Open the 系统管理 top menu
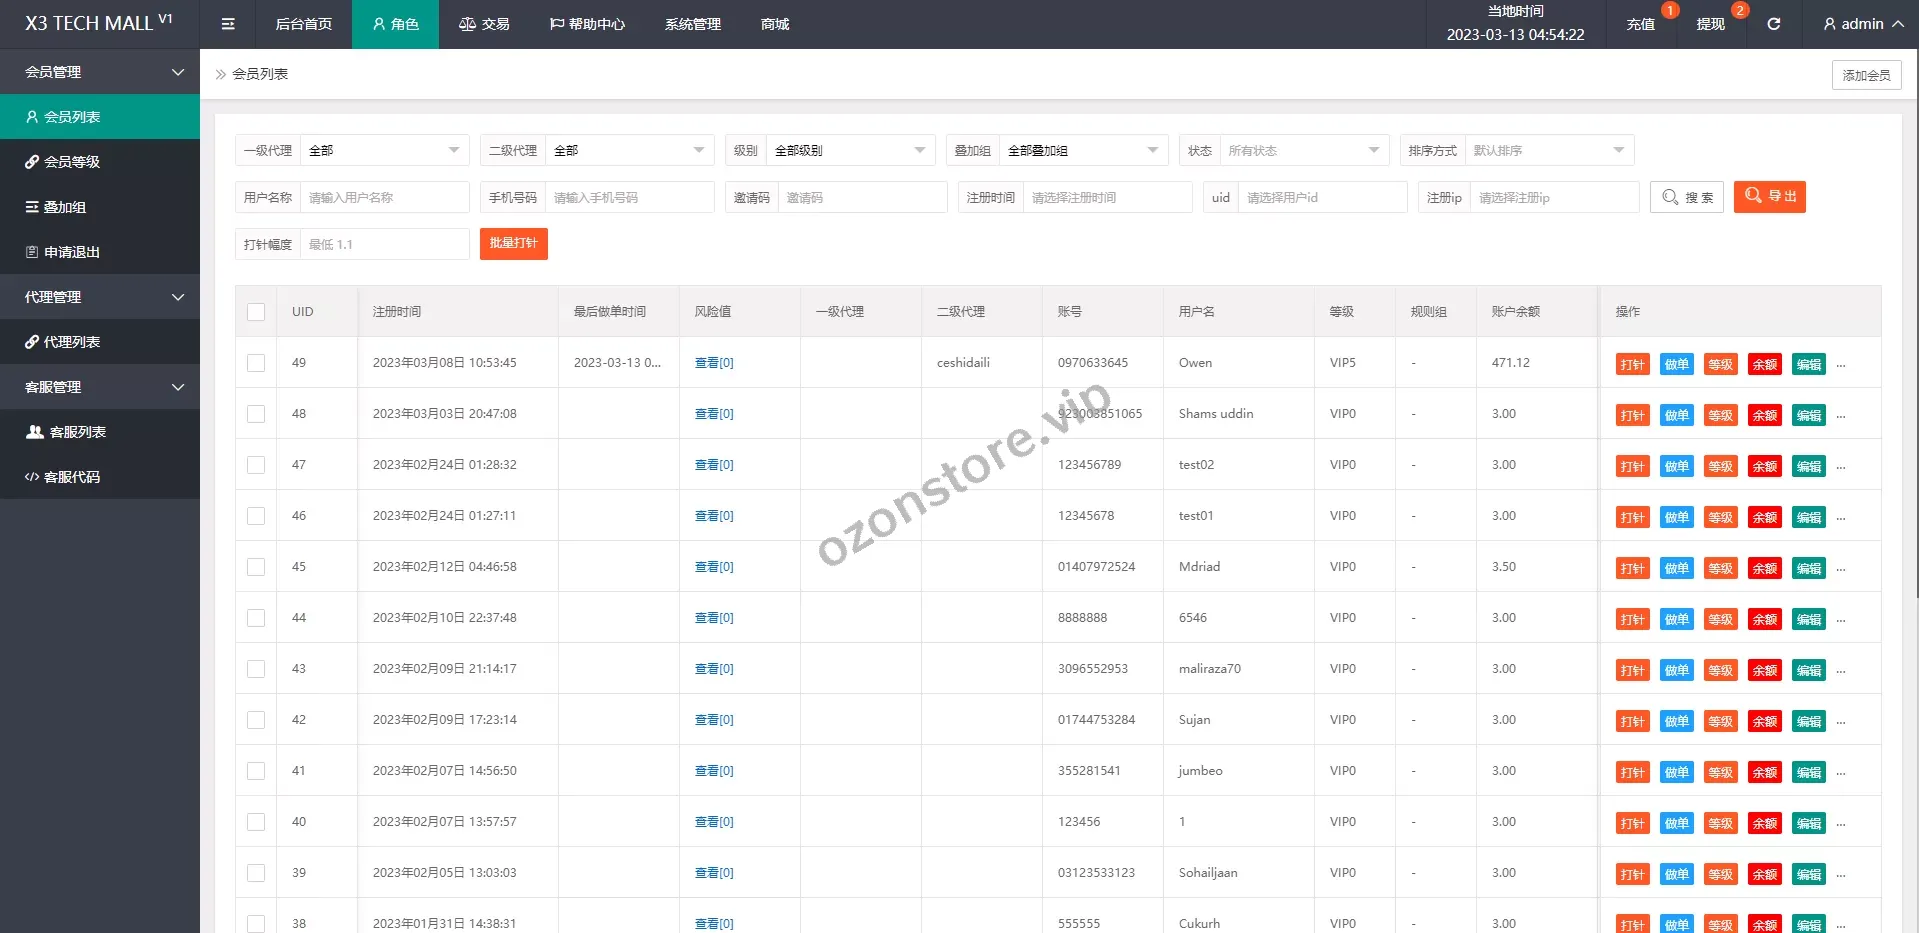Image resolution: width=1919 pixels, height=933 pixels. 692,24
